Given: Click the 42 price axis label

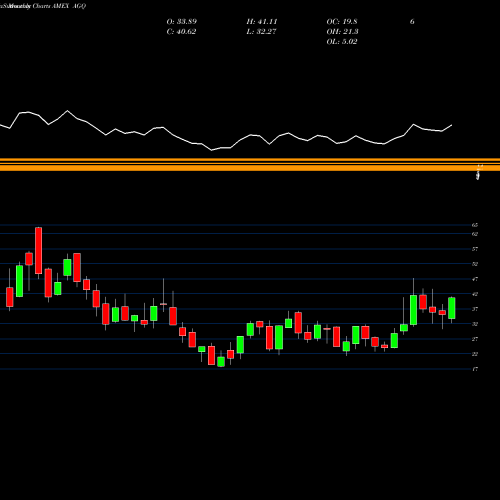Looking at the screenshot, I should pos(475,294).
